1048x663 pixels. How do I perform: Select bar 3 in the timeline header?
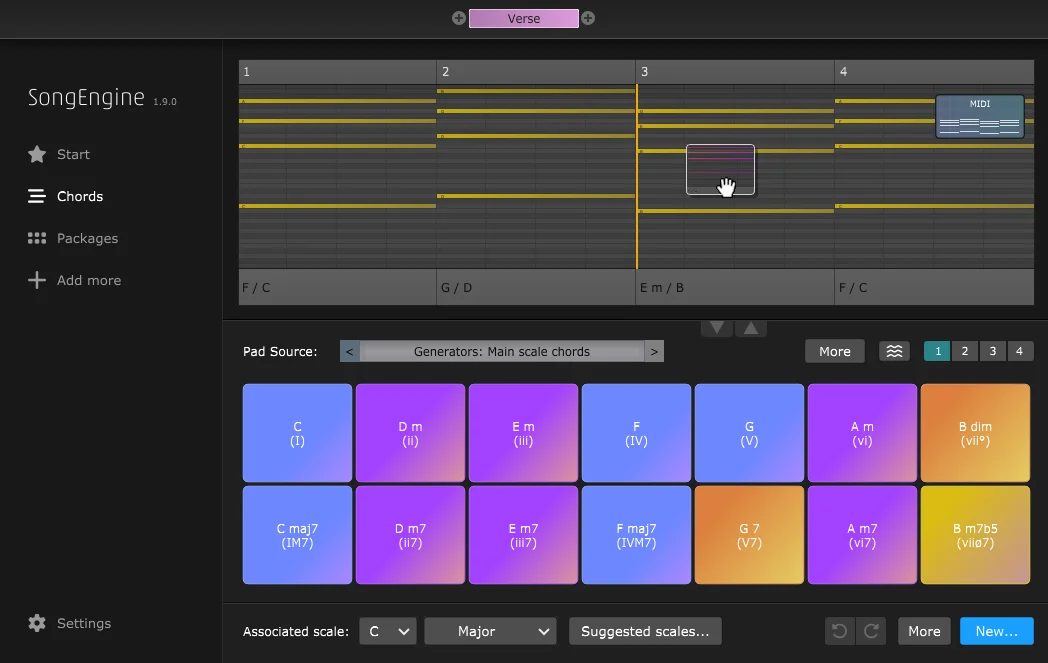pyautogui.click(x=735, y=72)
